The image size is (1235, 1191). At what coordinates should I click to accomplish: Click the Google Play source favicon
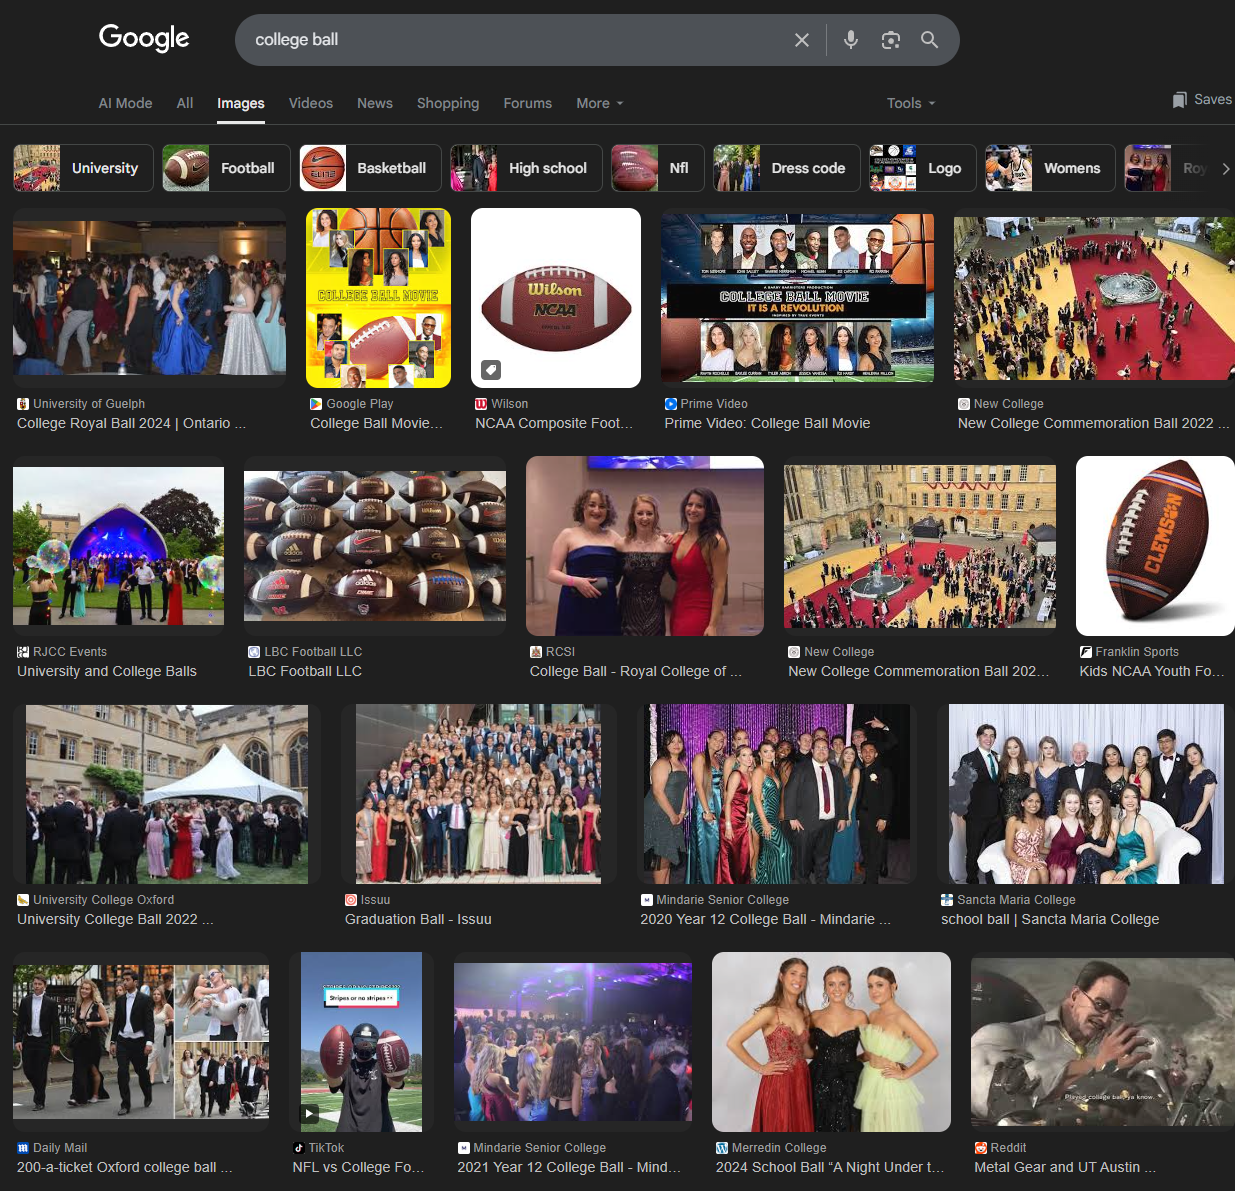coord(316,404)
